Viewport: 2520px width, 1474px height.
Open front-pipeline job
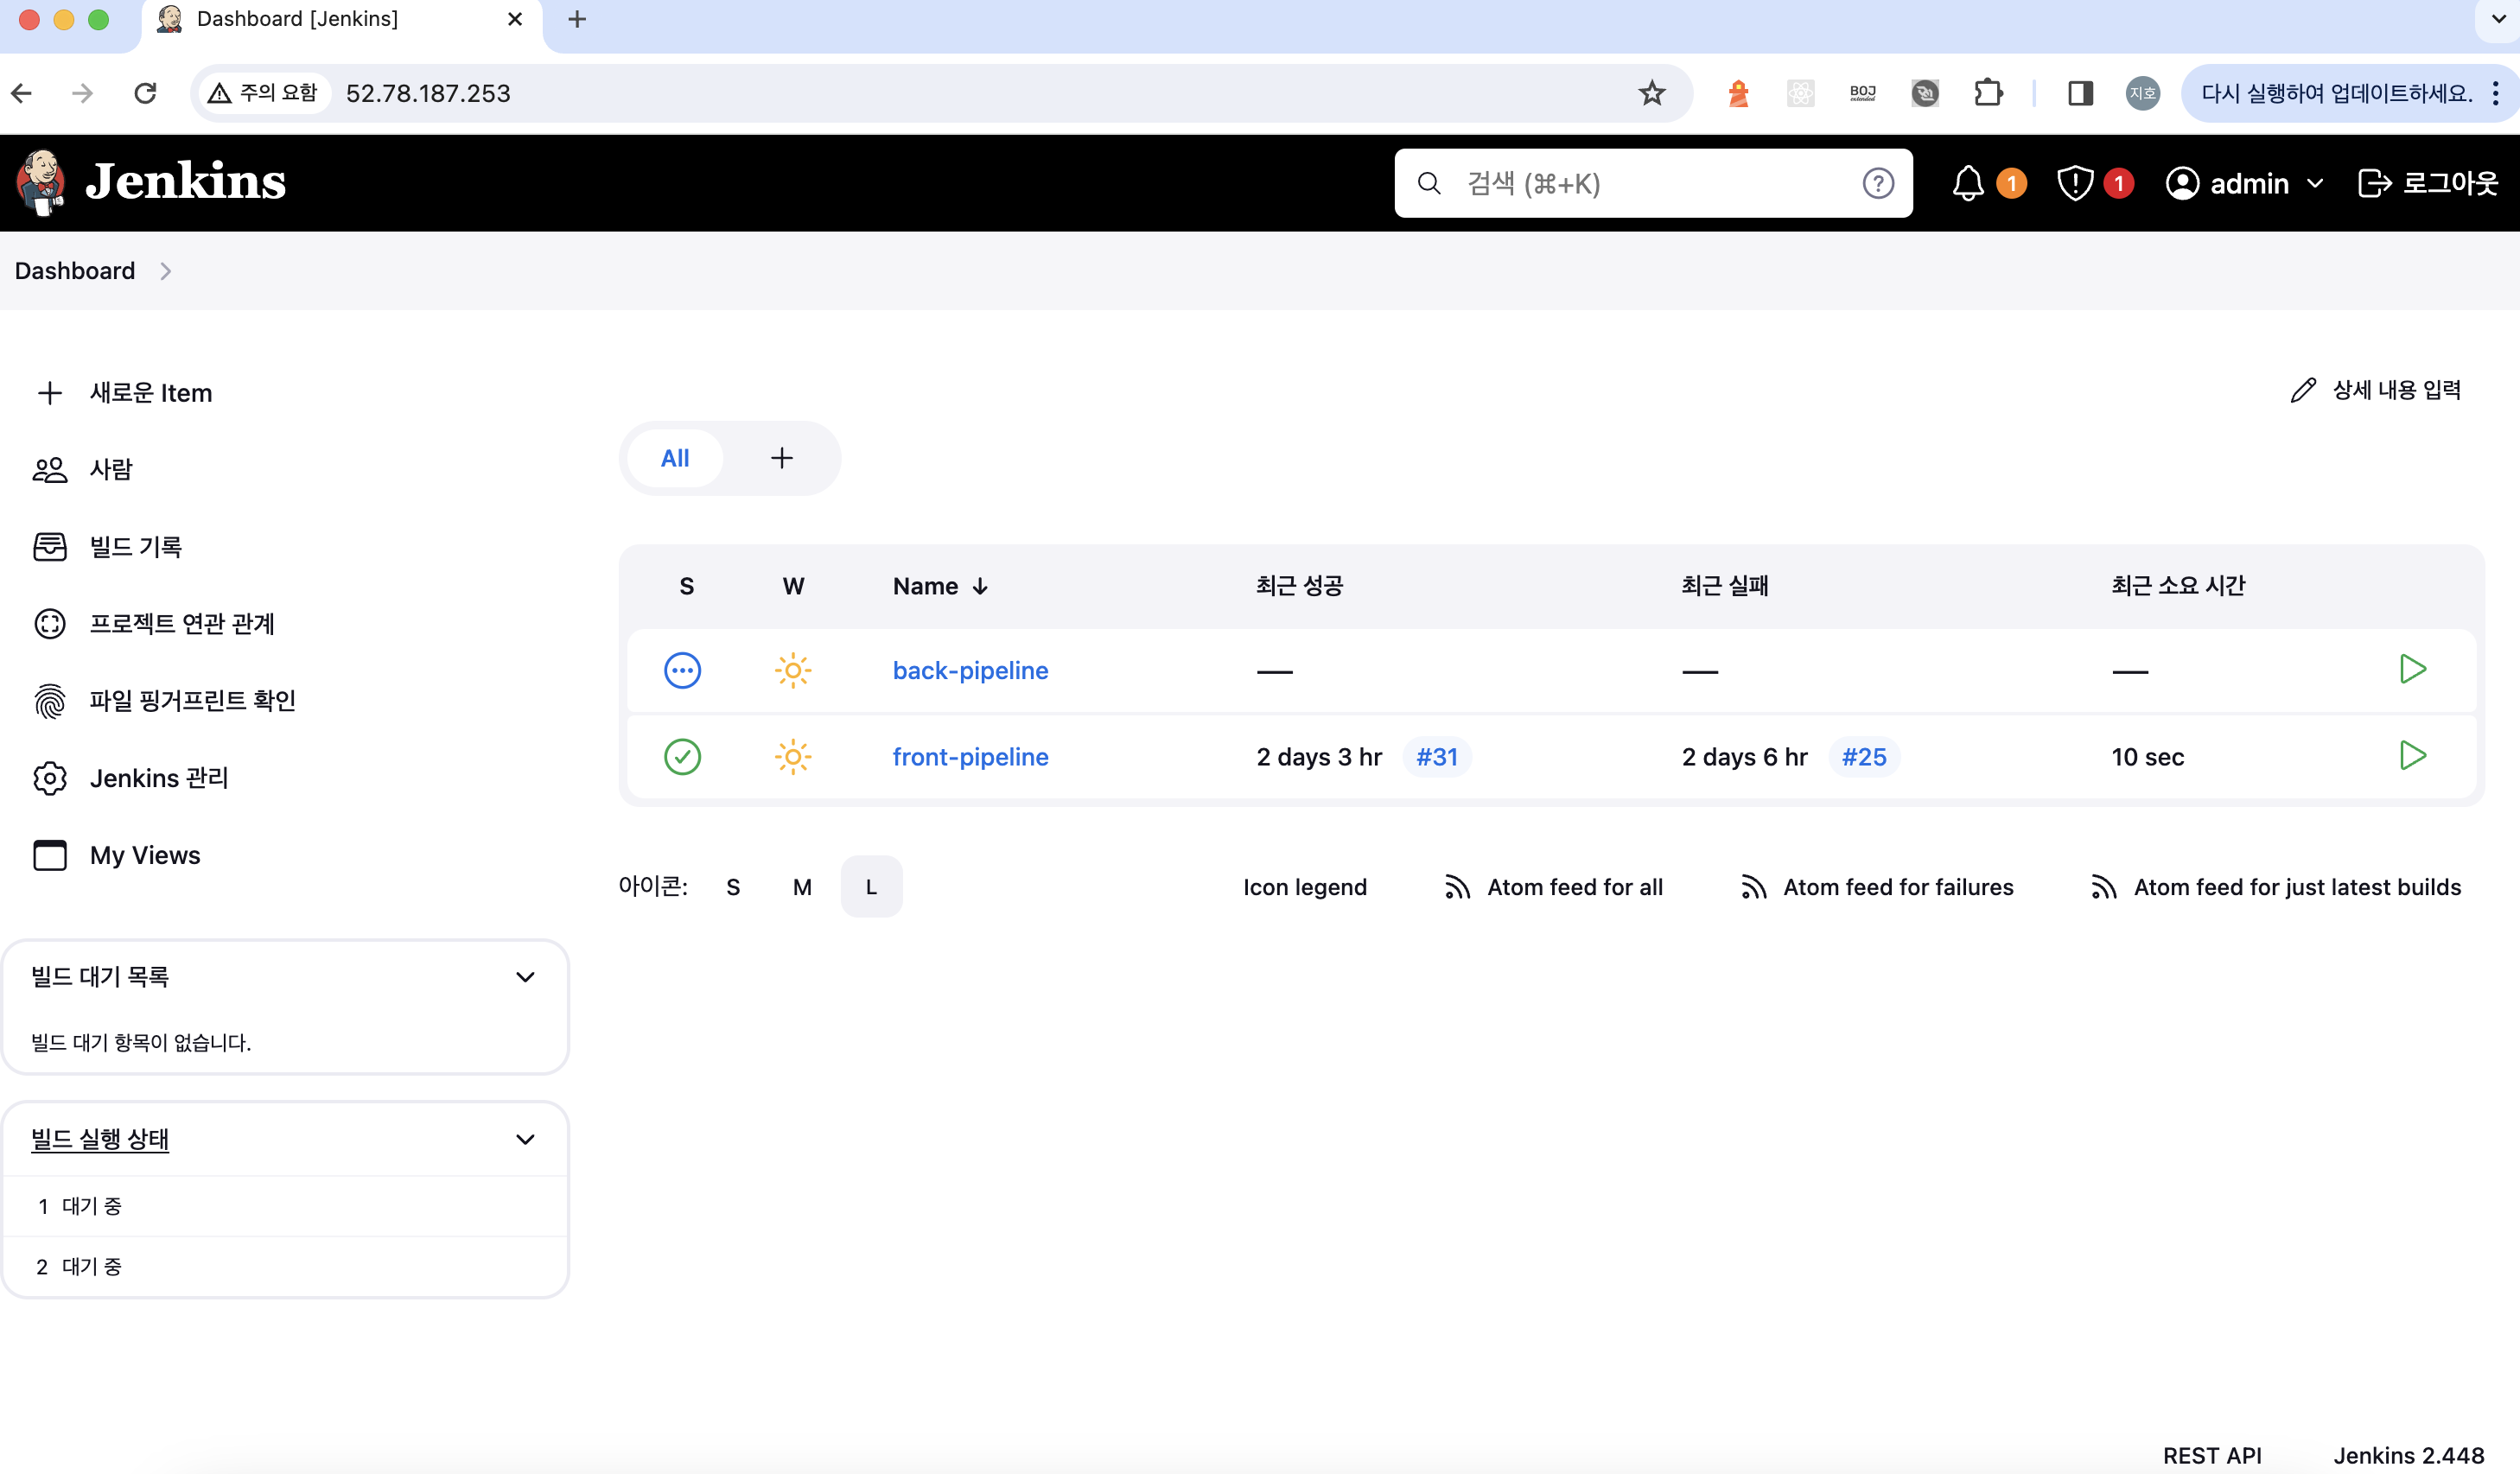(970, 757)
